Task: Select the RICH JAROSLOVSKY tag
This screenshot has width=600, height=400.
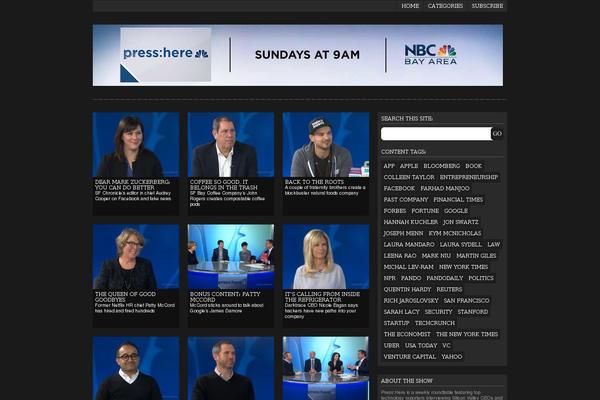Action: click(411, 300)
